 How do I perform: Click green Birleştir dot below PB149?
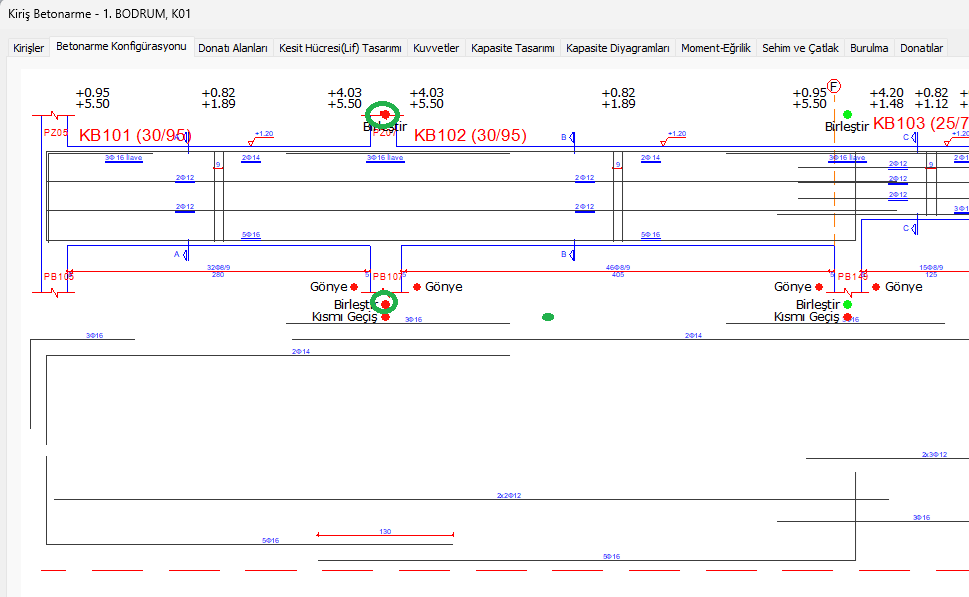pos(848,304)
